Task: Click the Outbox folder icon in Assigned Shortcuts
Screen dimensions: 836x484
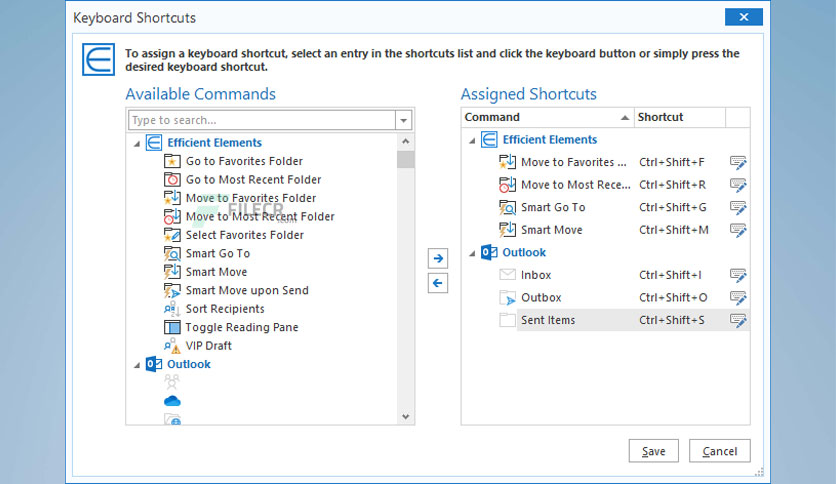Action: (x=508, y=297)
